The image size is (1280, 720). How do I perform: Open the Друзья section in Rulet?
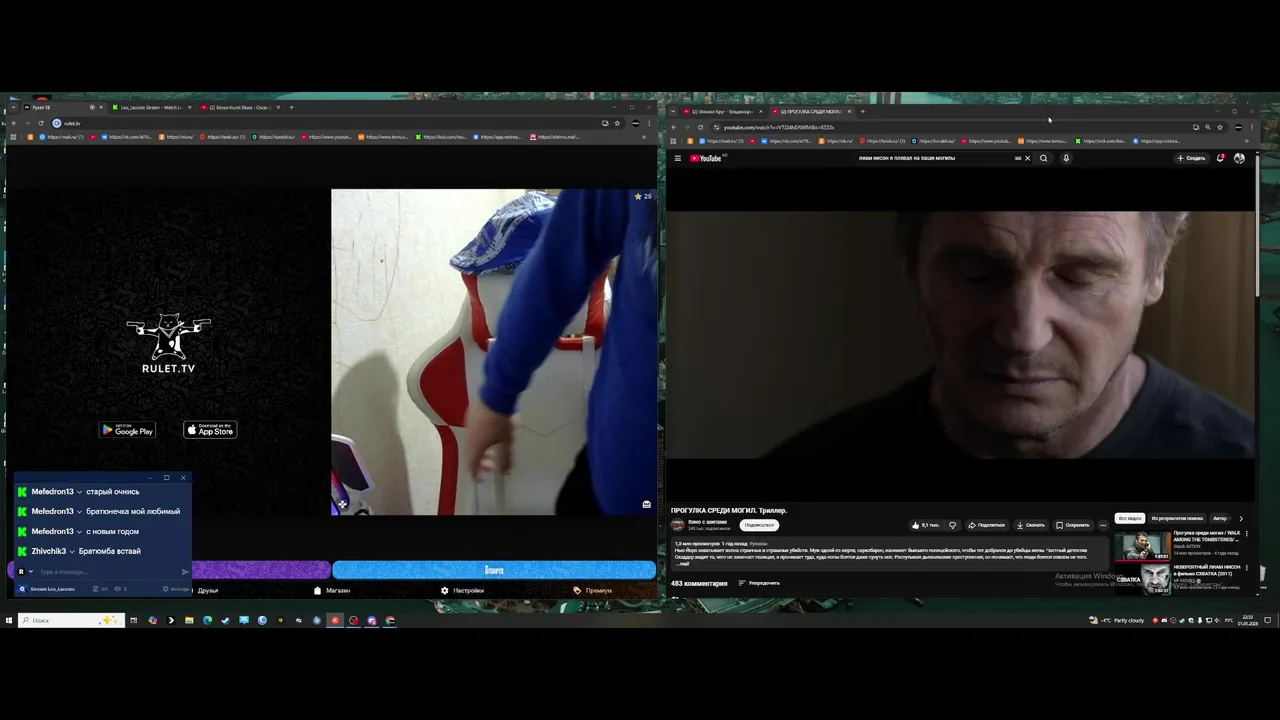[208, 590]
